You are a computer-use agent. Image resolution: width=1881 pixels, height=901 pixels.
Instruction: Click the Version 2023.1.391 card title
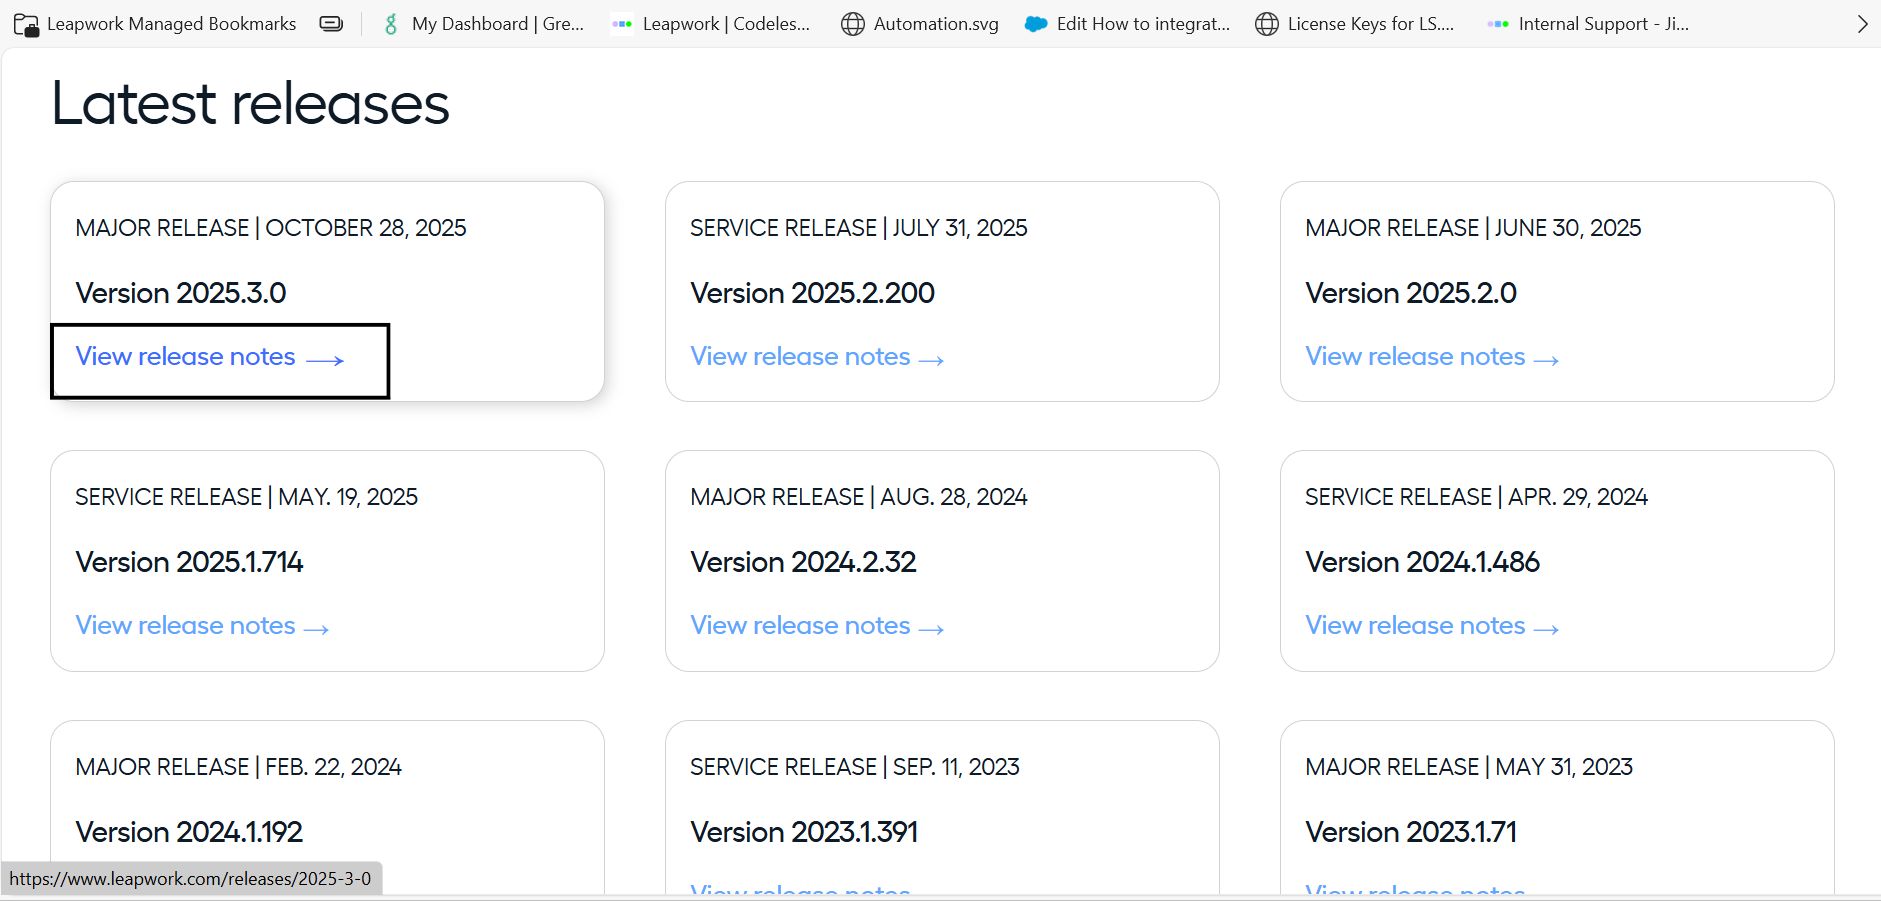click(x=804, y=832)
